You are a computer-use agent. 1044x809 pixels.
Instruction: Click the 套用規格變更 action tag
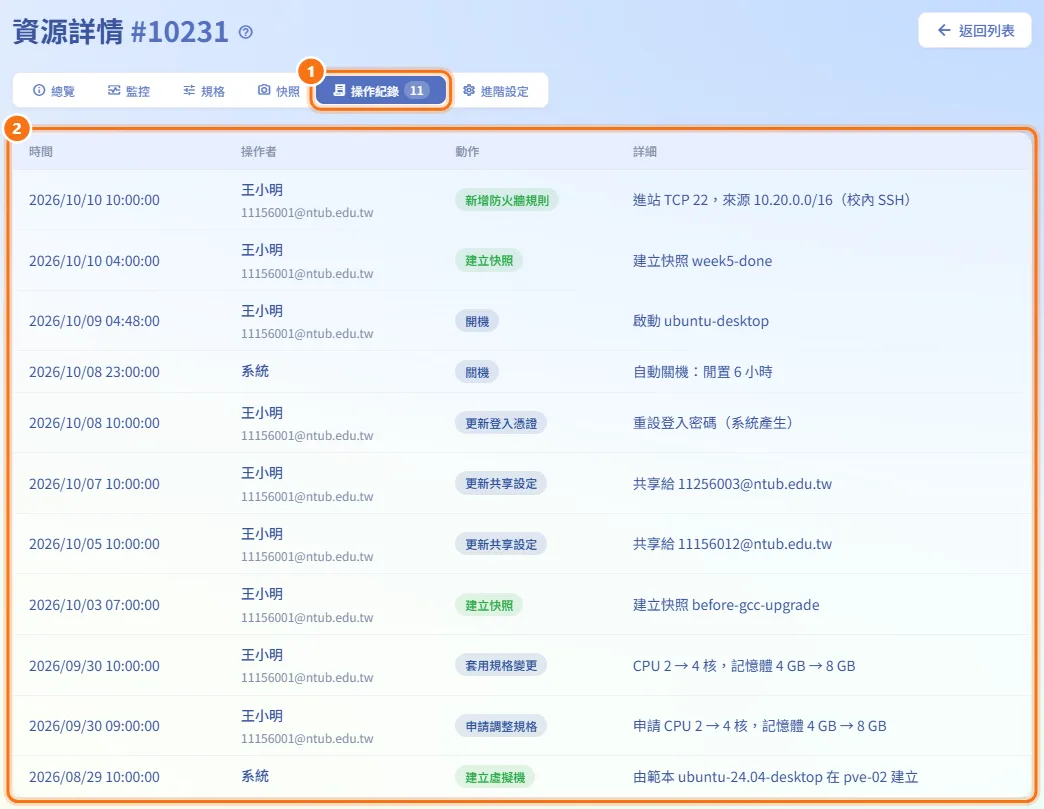pos(501,665)
